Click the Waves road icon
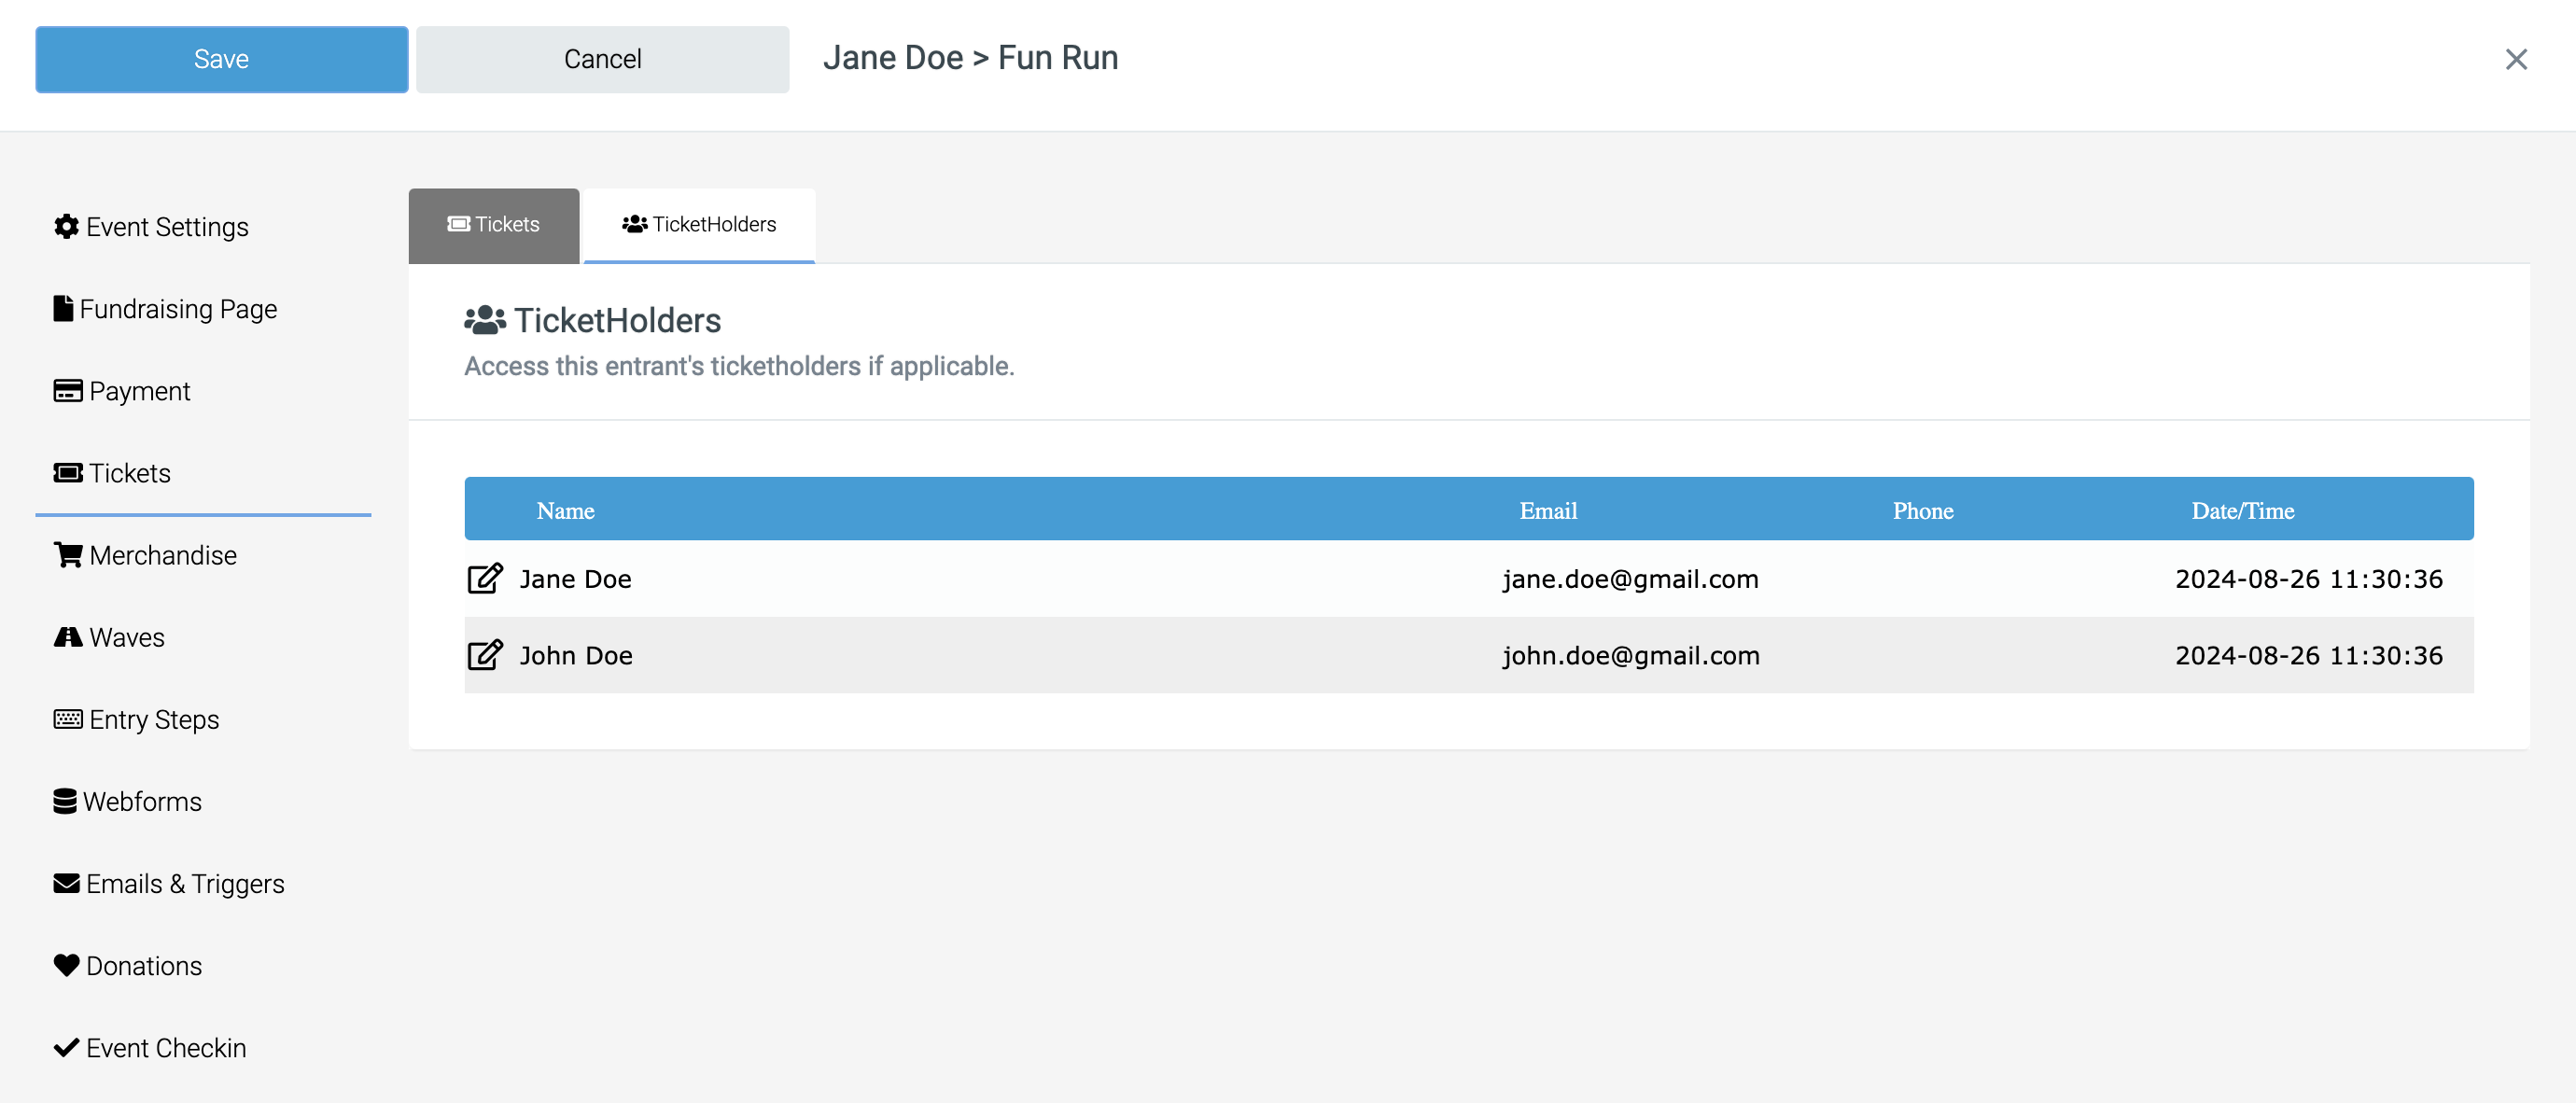This screenshot has height=1103, width=2576. (x=68, y=637)
